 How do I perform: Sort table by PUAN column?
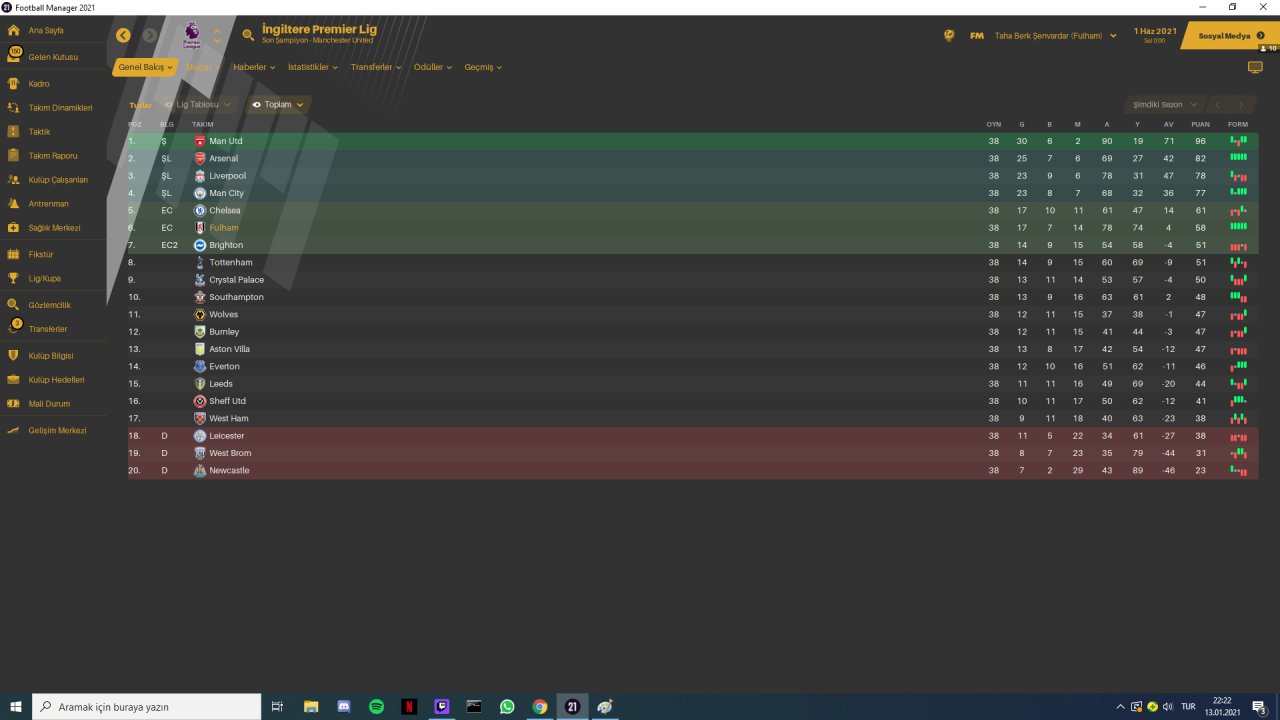click(1201, 124)
